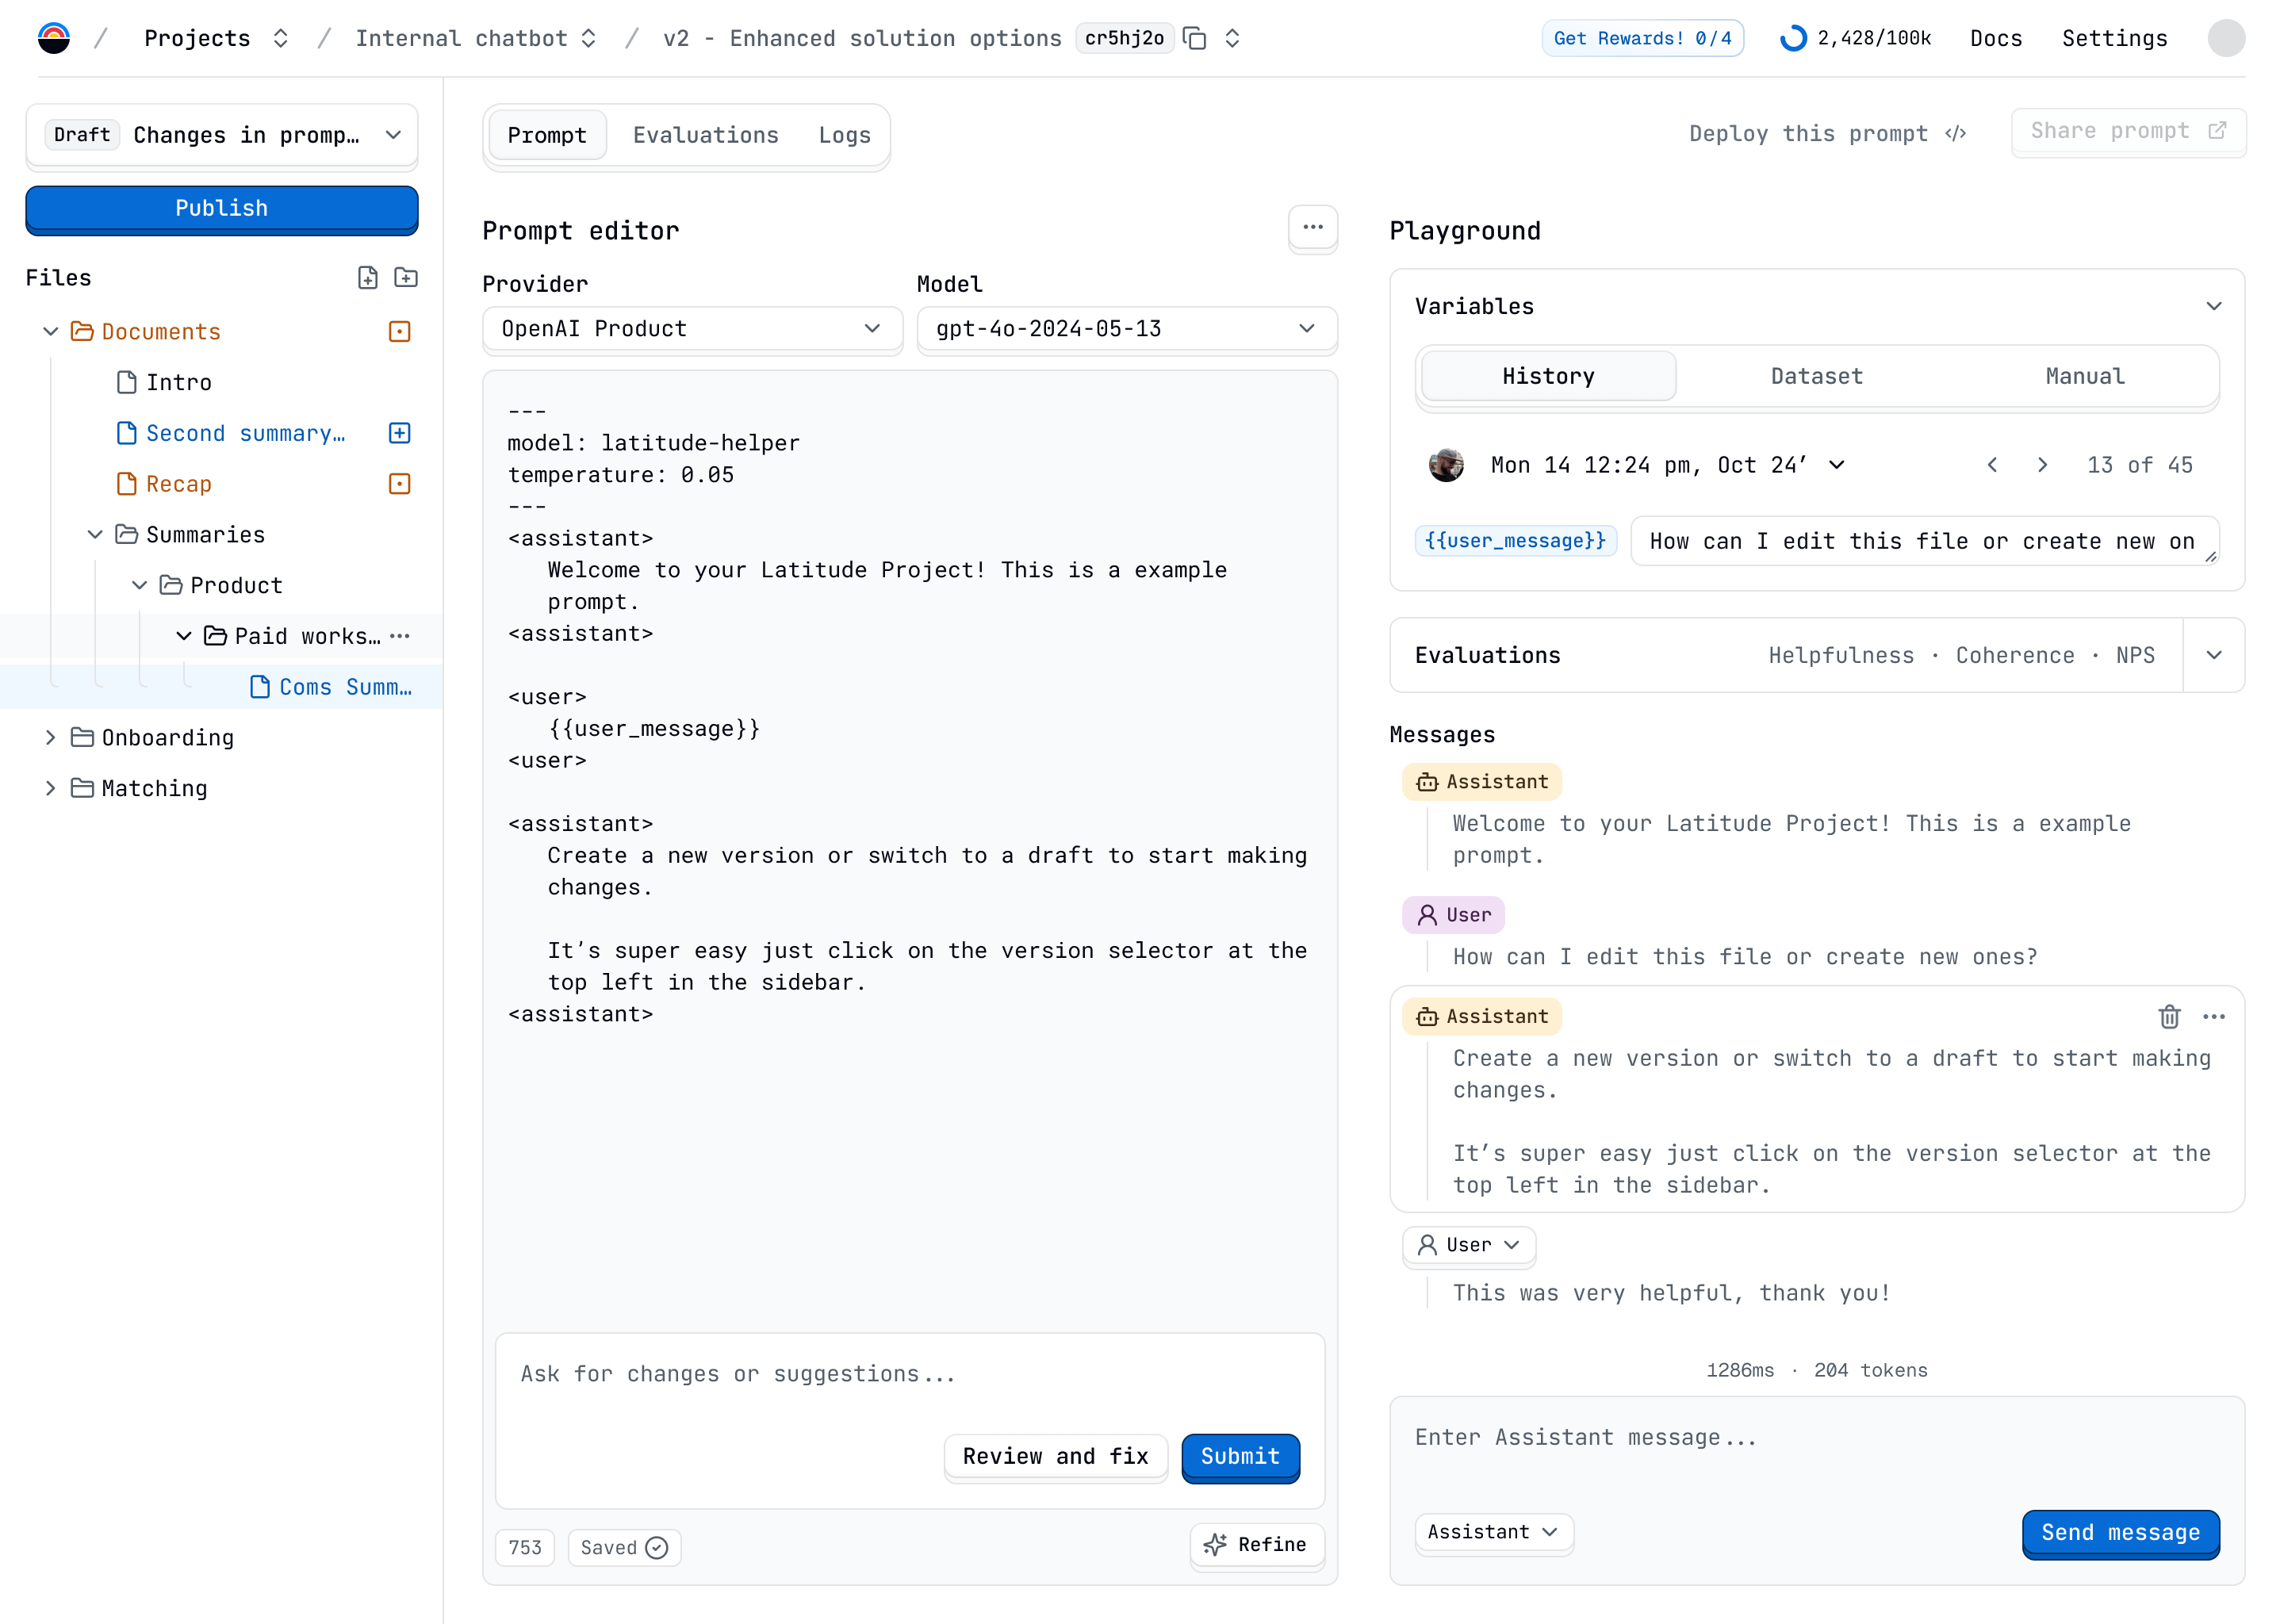
Task: Open options for the selected Assistant message
Action: click(x=2213, y=1016)
